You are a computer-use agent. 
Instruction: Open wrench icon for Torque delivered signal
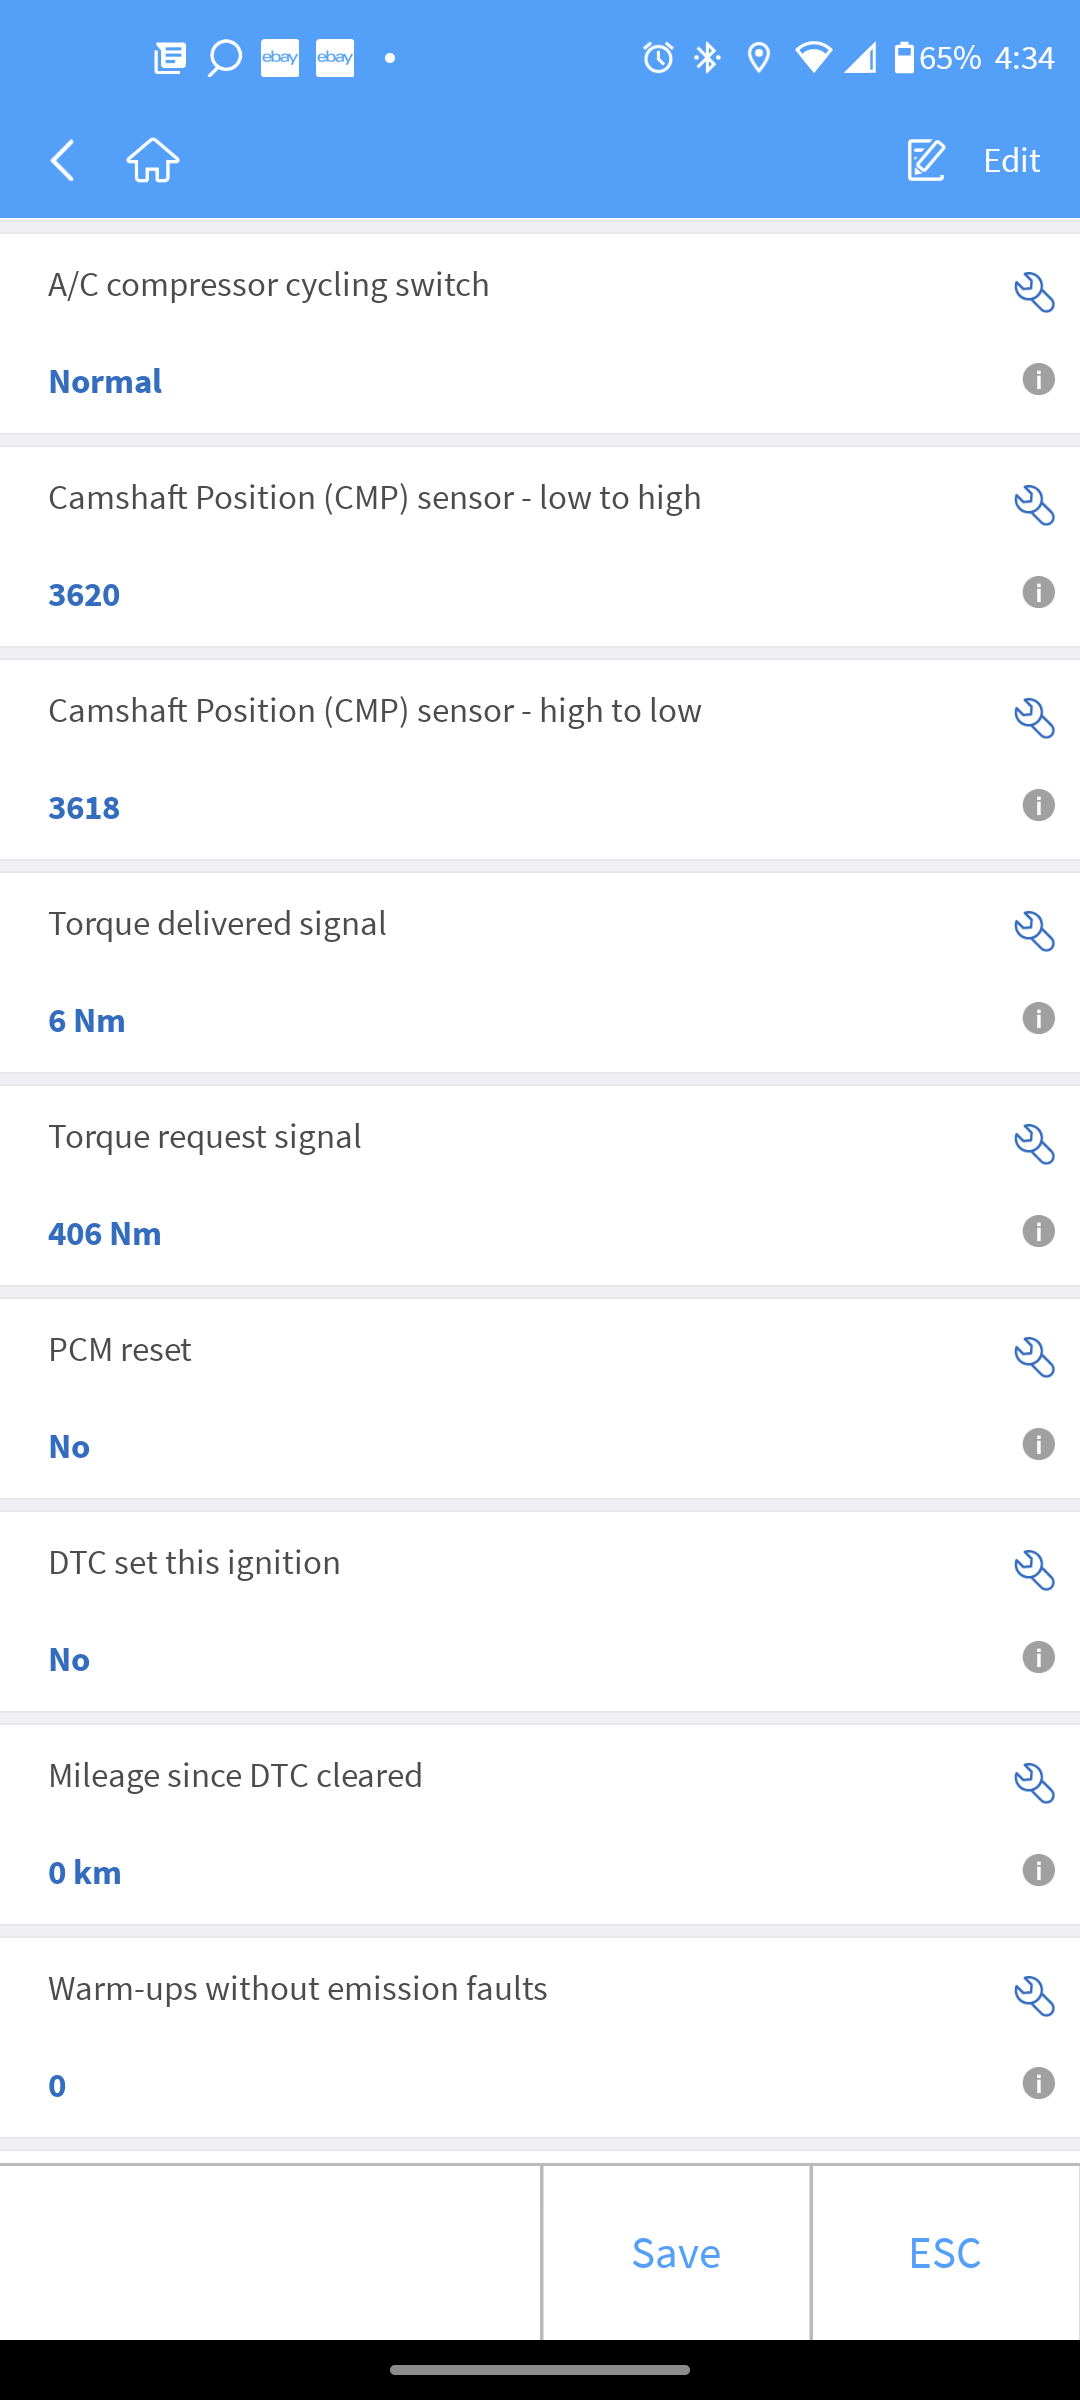pos(1034,931)
